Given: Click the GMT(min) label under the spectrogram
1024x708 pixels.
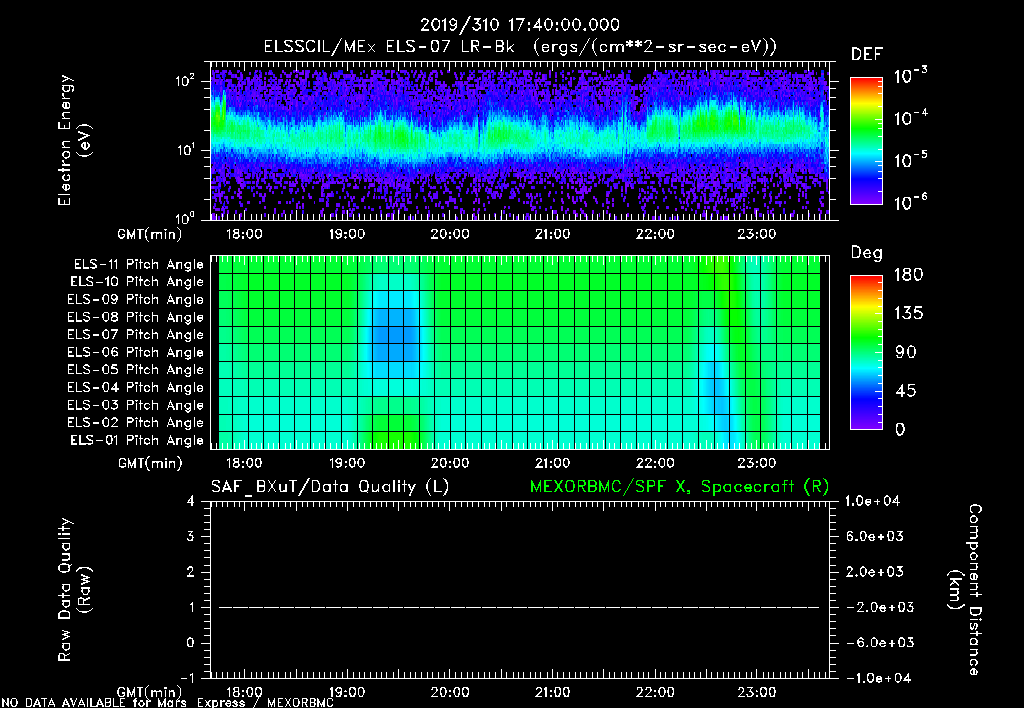Looking at the screenshot, I should click(150, 234).
